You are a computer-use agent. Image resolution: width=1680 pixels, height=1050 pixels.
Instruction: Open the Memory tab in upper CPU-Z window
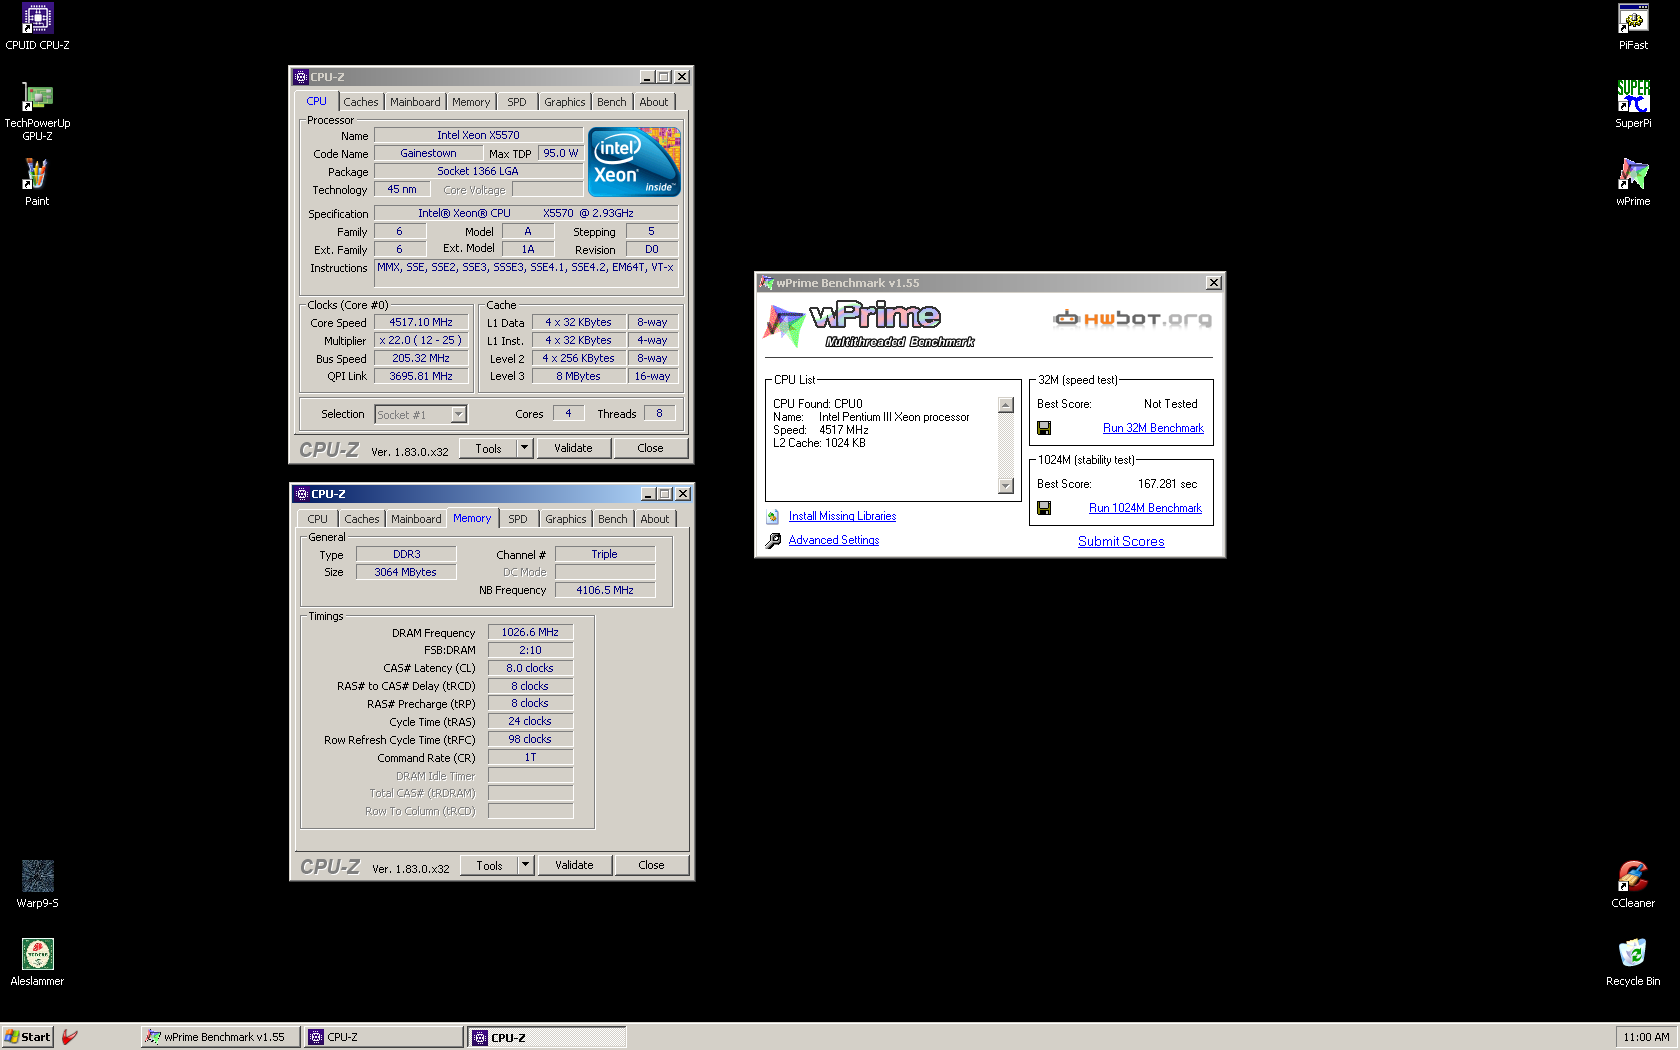tap(471, 102)
